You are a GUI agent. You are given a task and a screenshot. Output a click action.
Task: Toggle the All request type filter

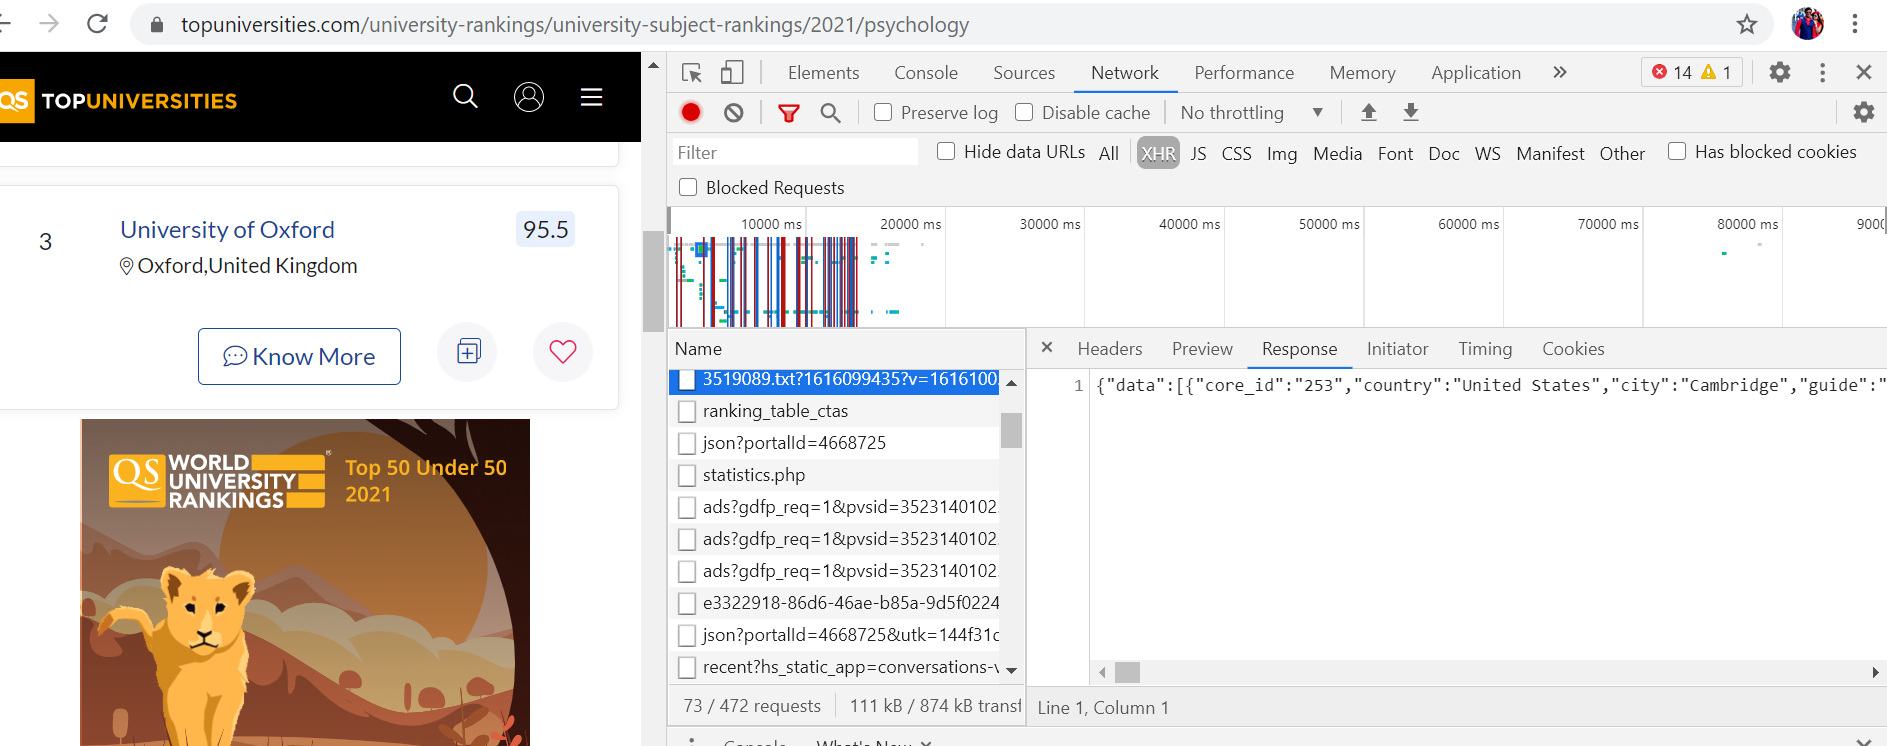pos(1109,153)
